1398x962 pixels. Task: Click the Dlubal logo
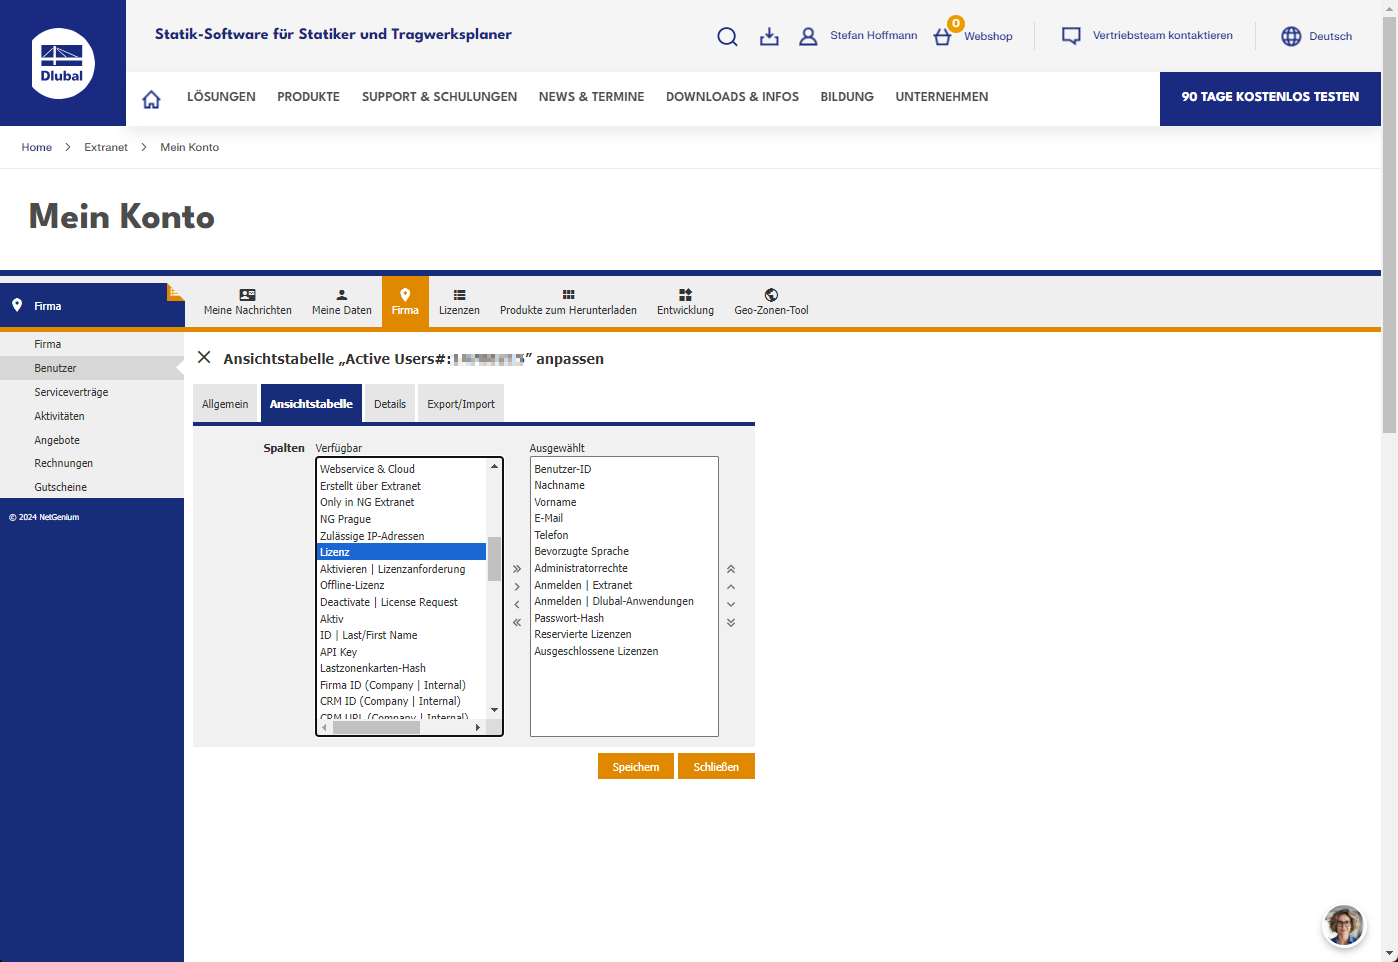coord(62,62)
